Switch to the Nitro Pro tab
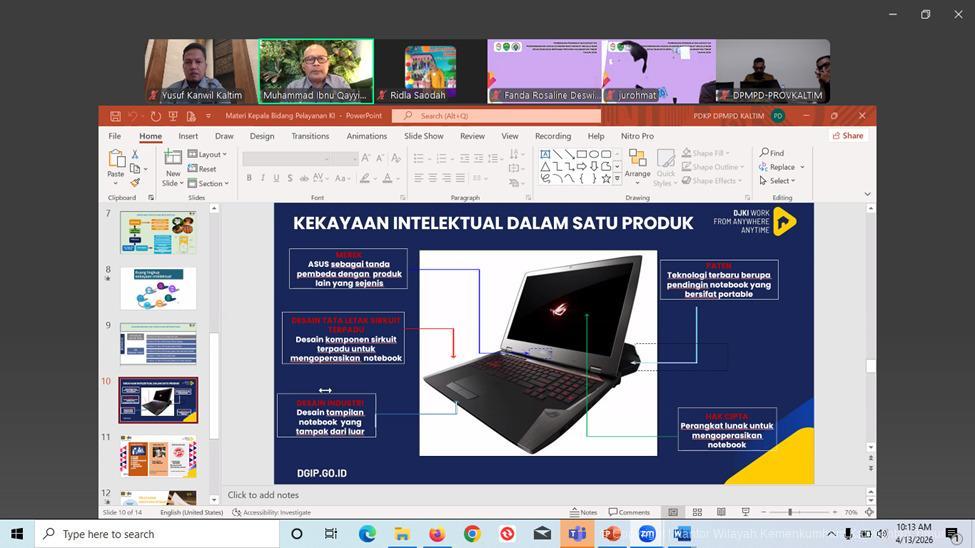 point(637,136)
